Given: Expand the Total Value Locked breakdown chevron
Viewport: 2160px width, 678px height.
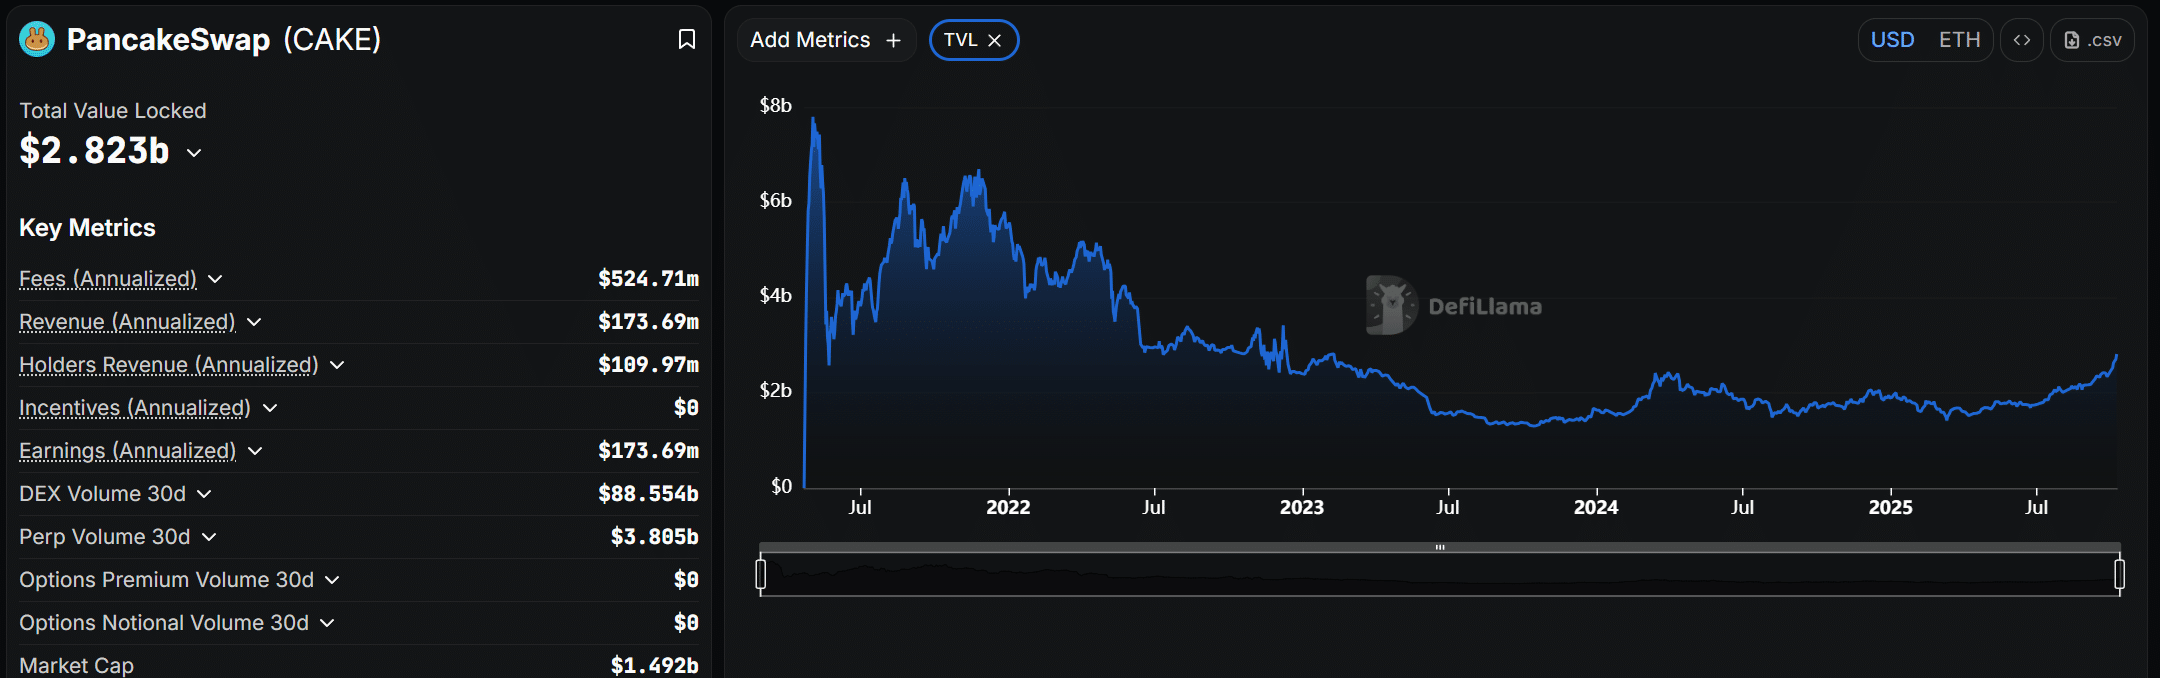Looking at the screenshot, I should (x=194, y=153).
